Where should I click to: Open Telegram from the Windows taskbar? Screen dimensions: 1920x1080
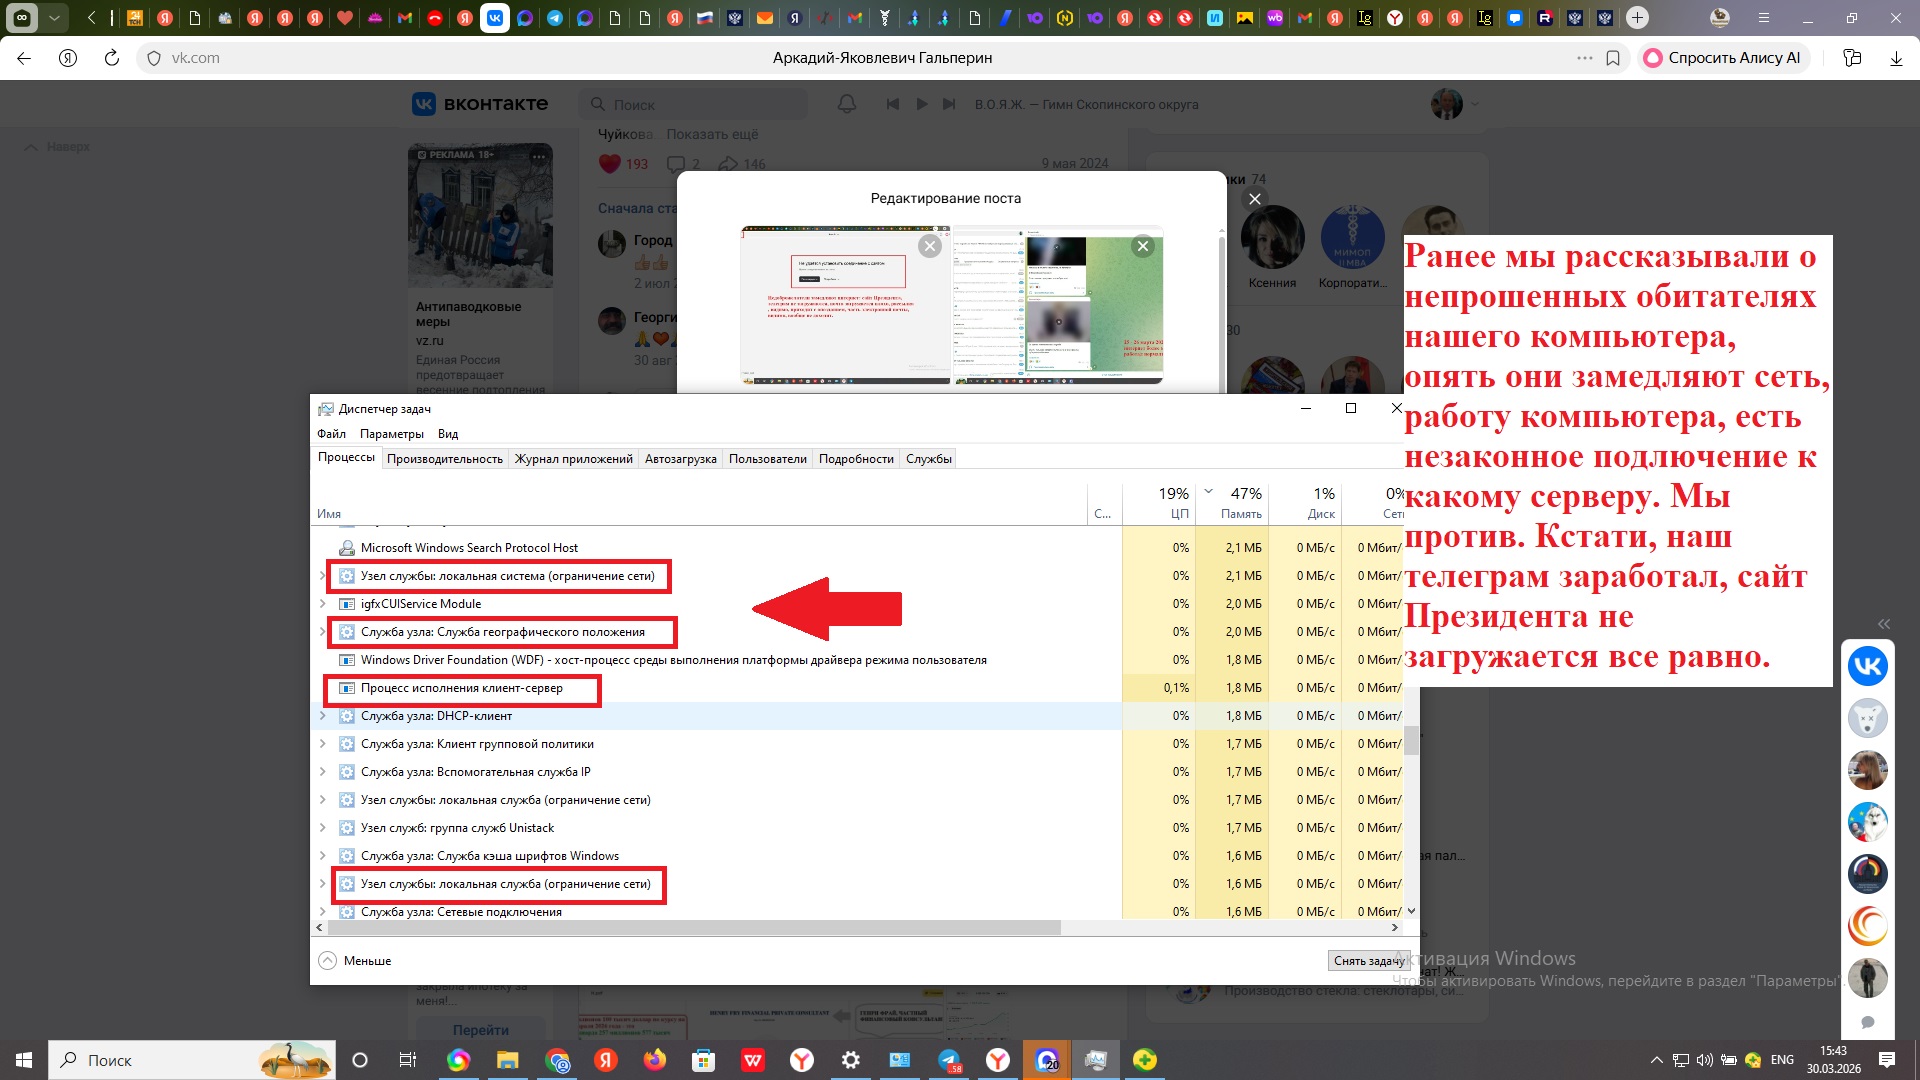click(x=949, y=1060)
